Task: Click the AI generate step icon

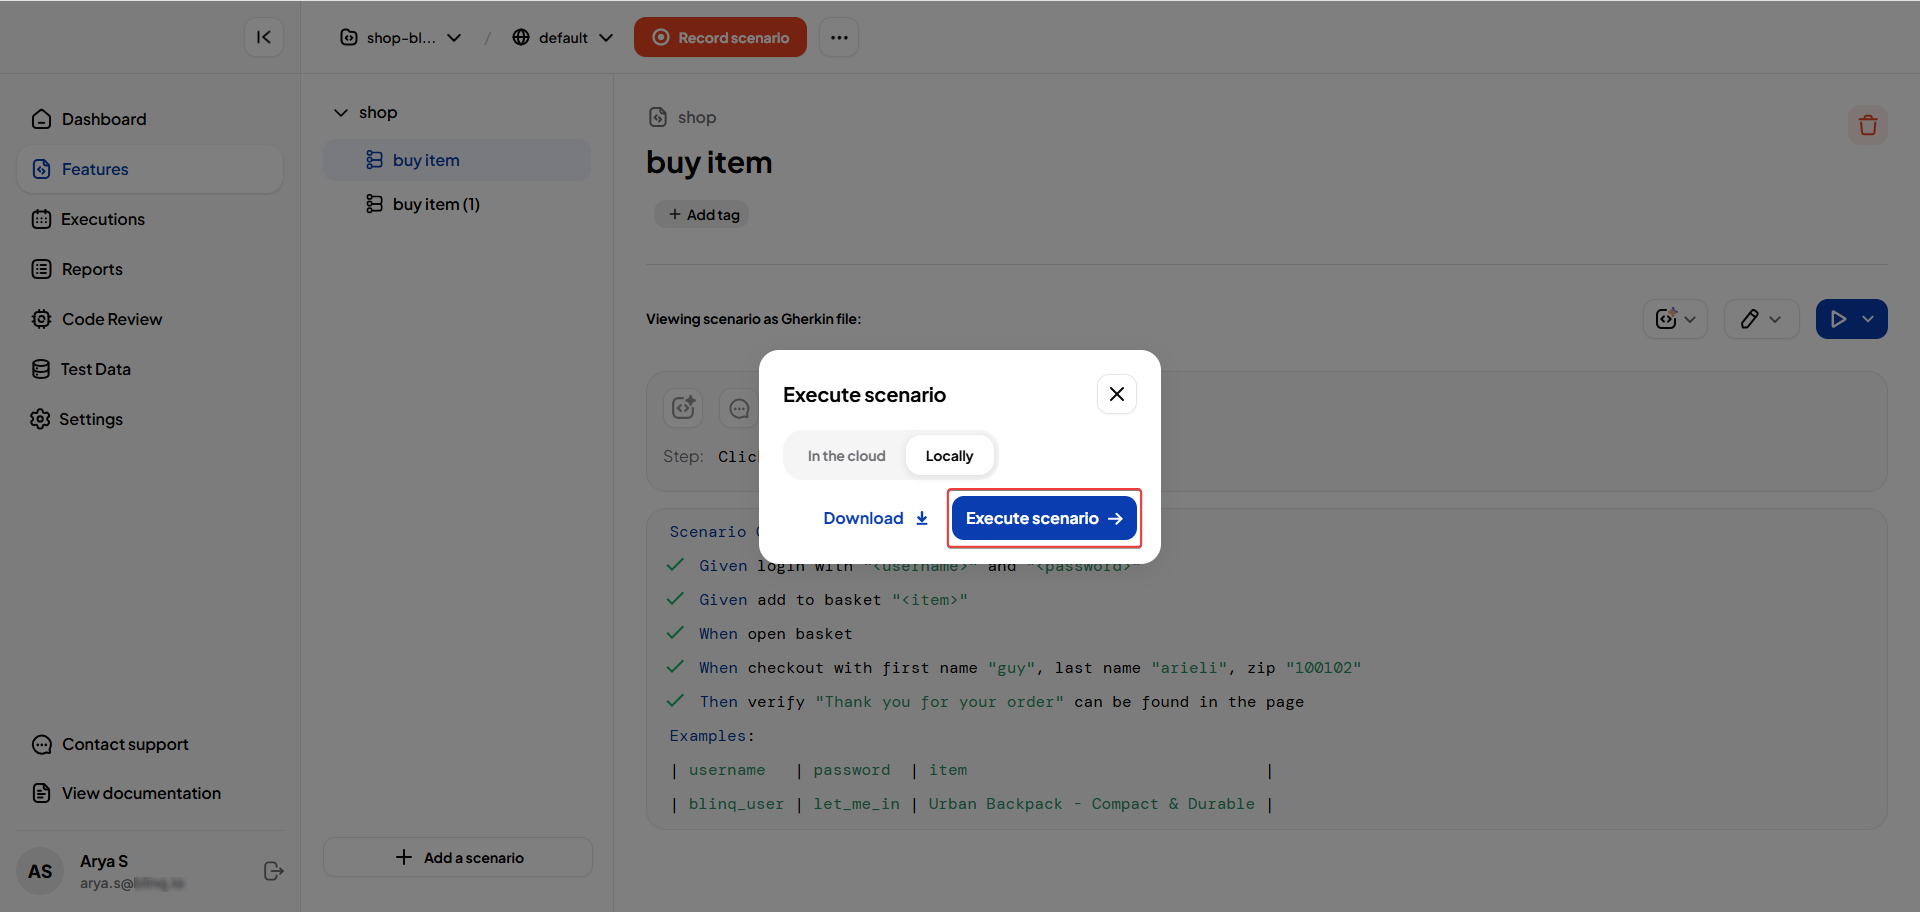Action: (683, 408)
